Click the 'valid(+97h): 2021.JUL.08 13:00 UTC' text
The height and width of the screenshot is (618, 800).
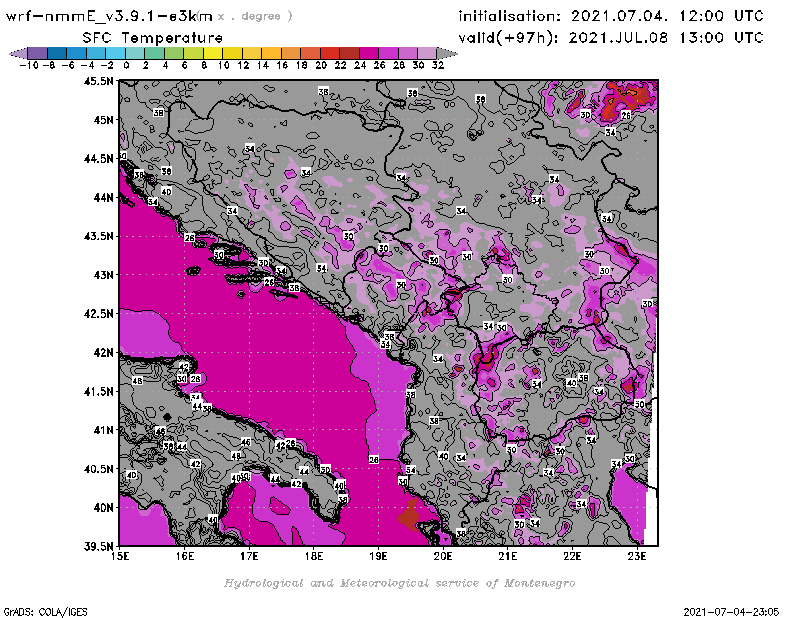611,37
